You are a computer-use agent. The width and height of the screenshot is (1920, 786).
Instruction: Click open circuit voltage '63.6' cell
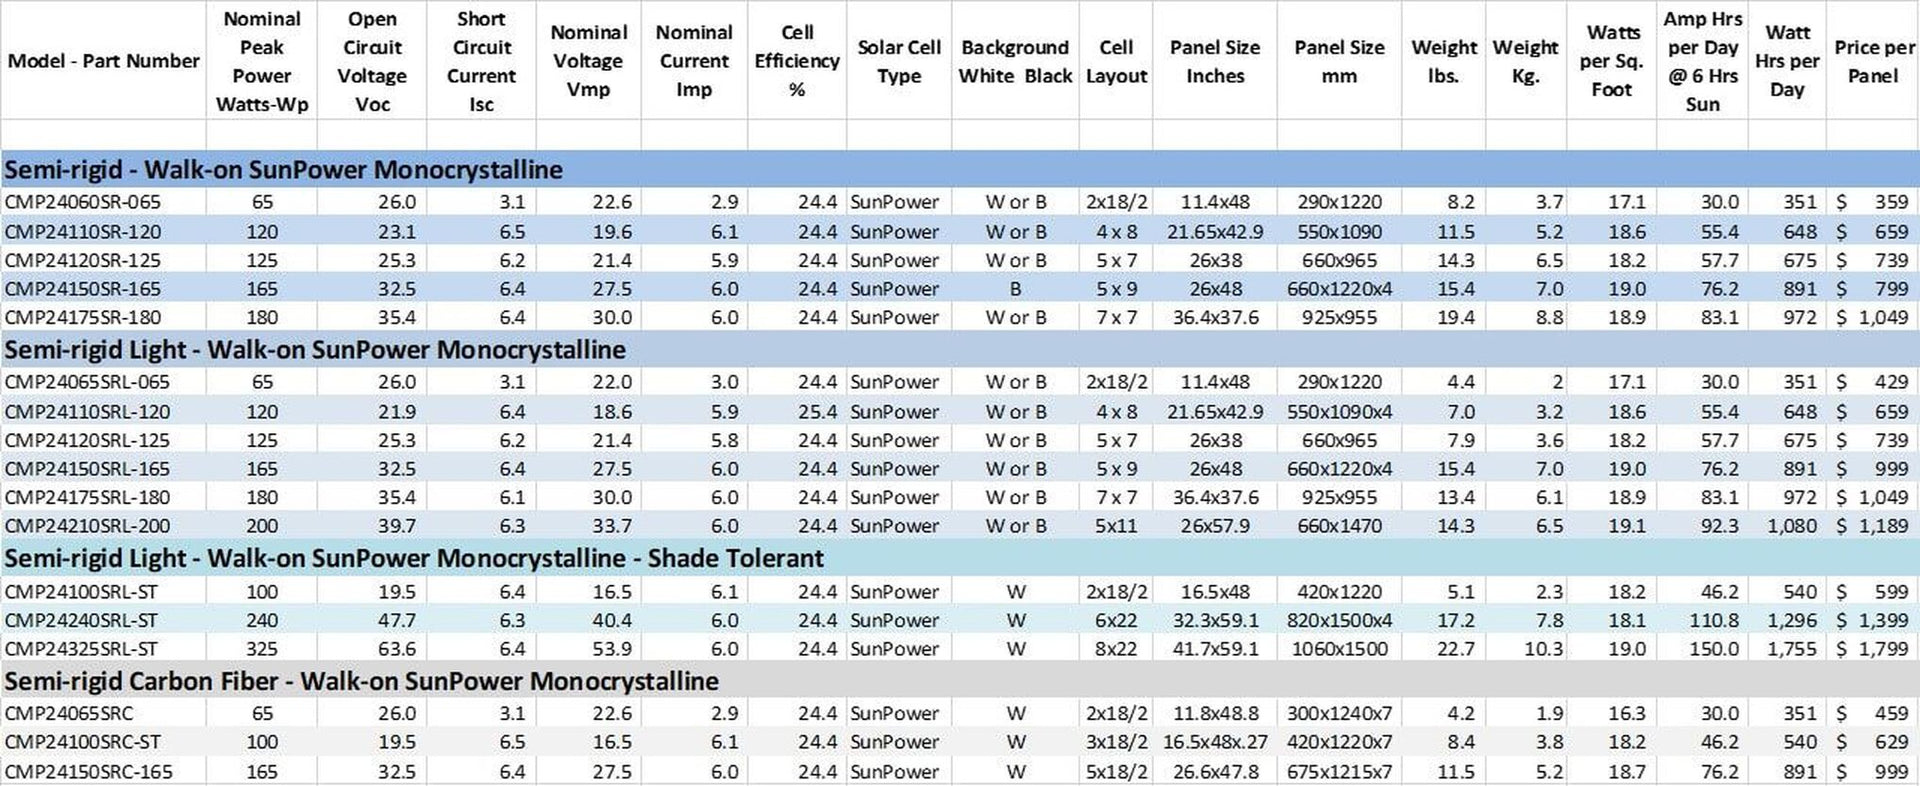tap(397, 649)
